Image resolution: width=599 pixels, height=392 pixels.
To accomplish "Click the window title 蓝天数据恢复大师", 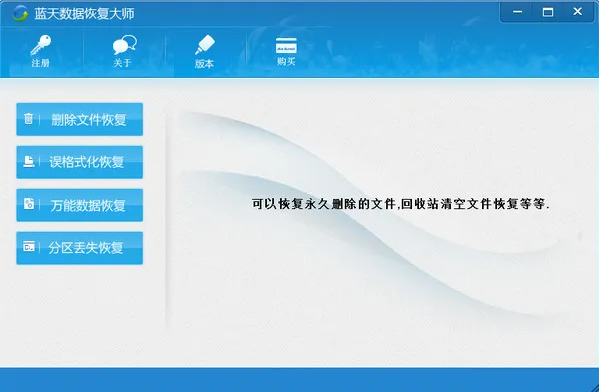I will coord(84,14).
